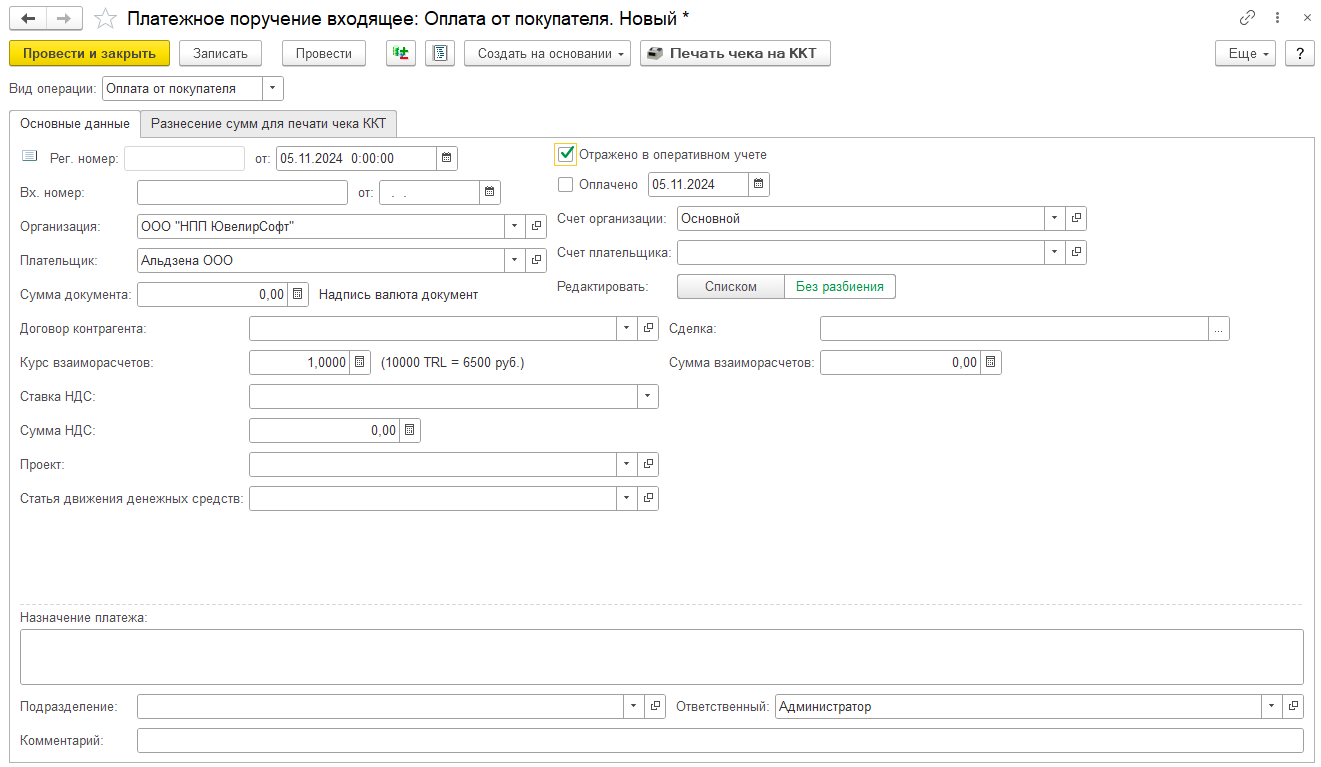This screenshot has width=1321, height=767.
Task: Switch editing mode to Списком
Action: pos(731,286)
